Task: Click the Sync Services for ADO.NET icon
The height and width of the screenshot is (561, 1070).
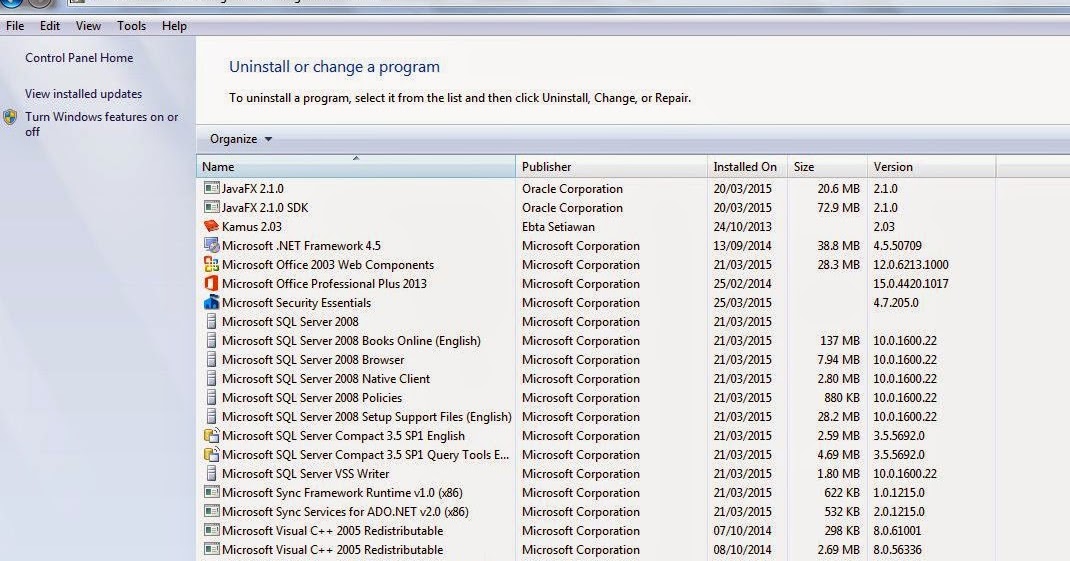Action: tap(212, 511)
